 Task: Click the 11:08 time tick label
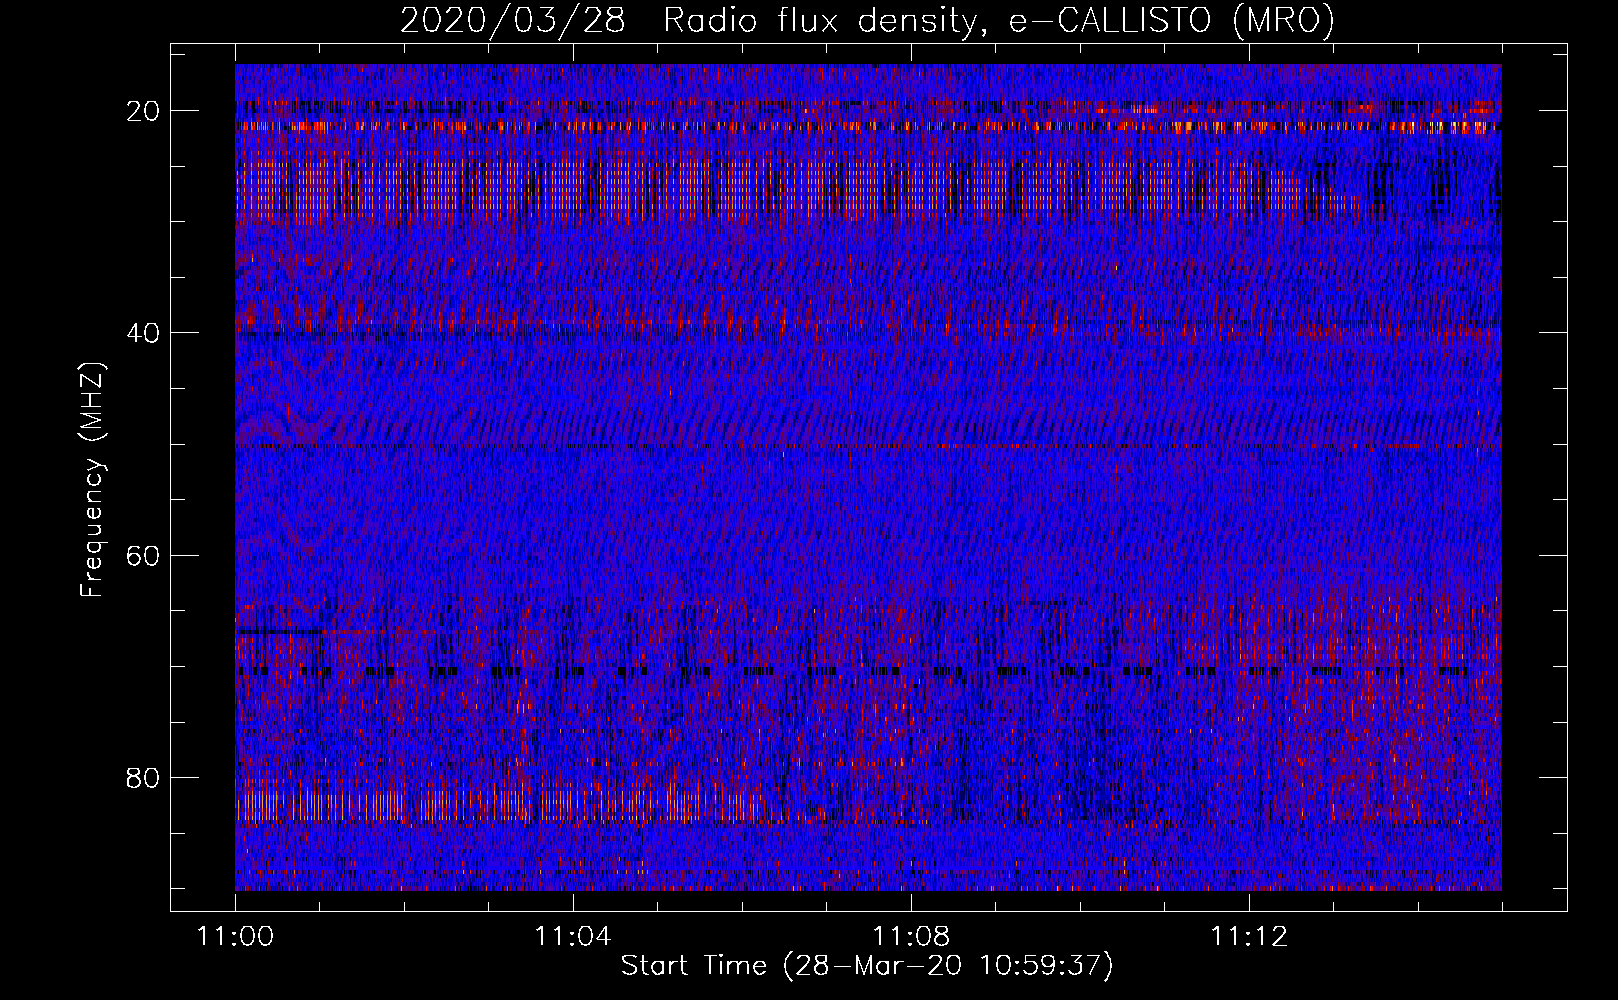(911, 937)
